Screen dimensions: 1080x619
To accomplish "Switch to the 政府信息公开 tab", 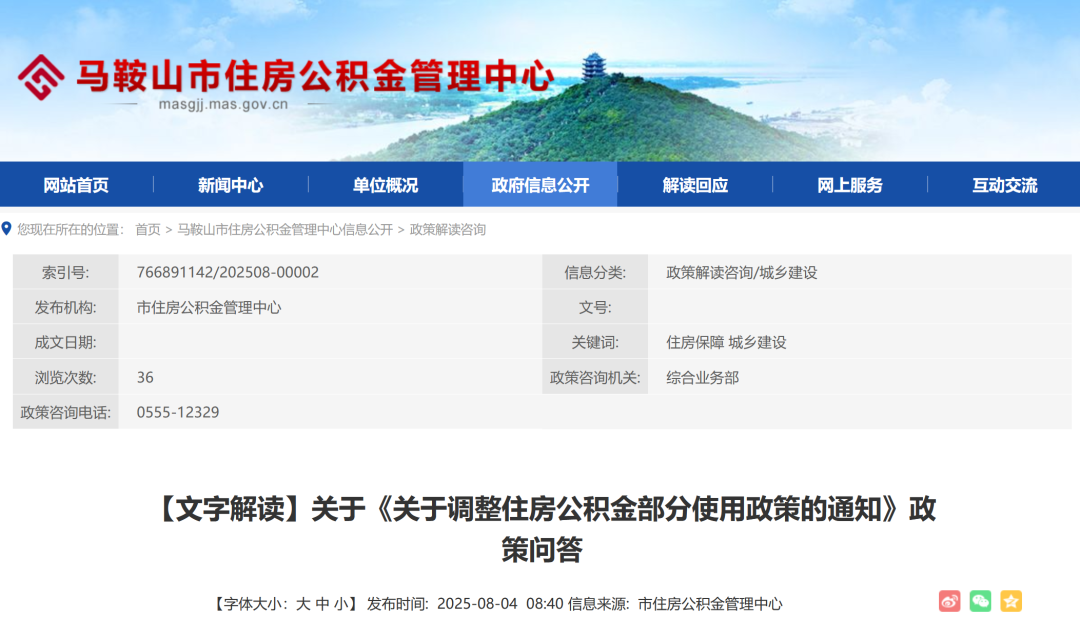I will point(541,184).
